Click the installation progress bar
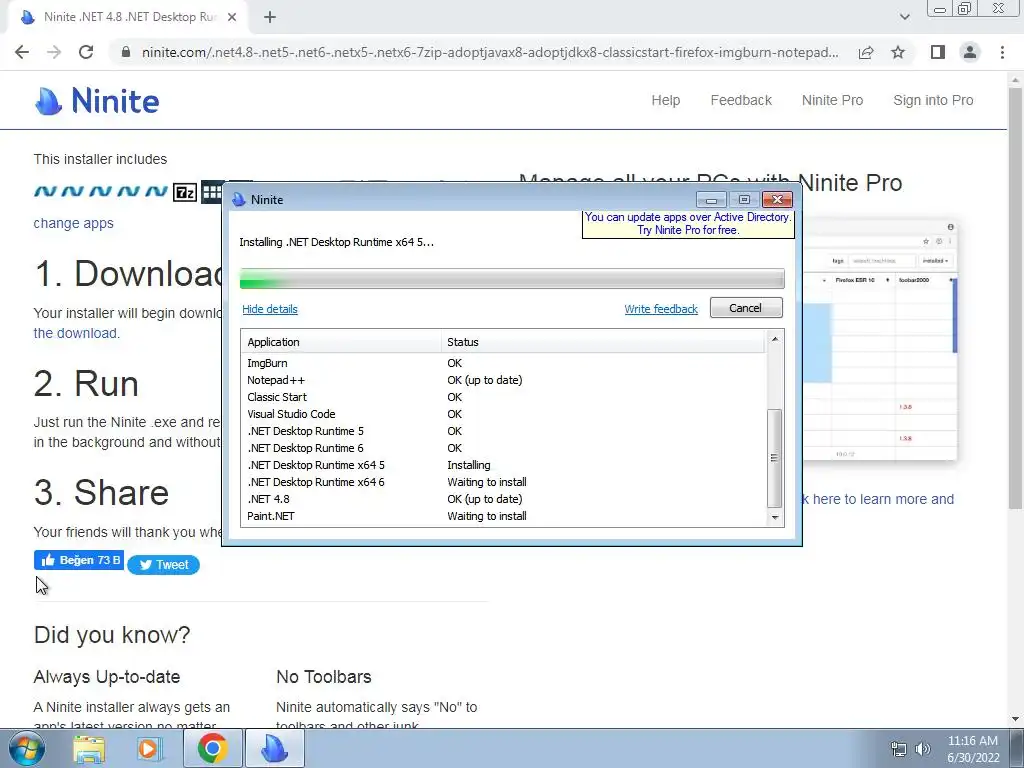Screen dimensions: 1024x768 pos(512,279)
